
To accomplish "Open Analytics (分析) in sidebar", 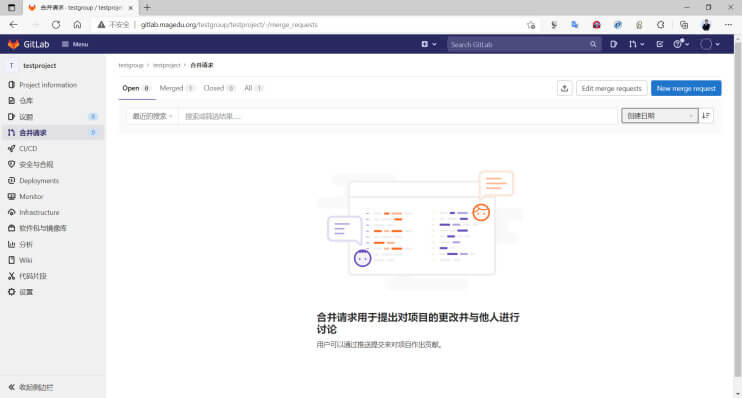I will coord(26,244).
